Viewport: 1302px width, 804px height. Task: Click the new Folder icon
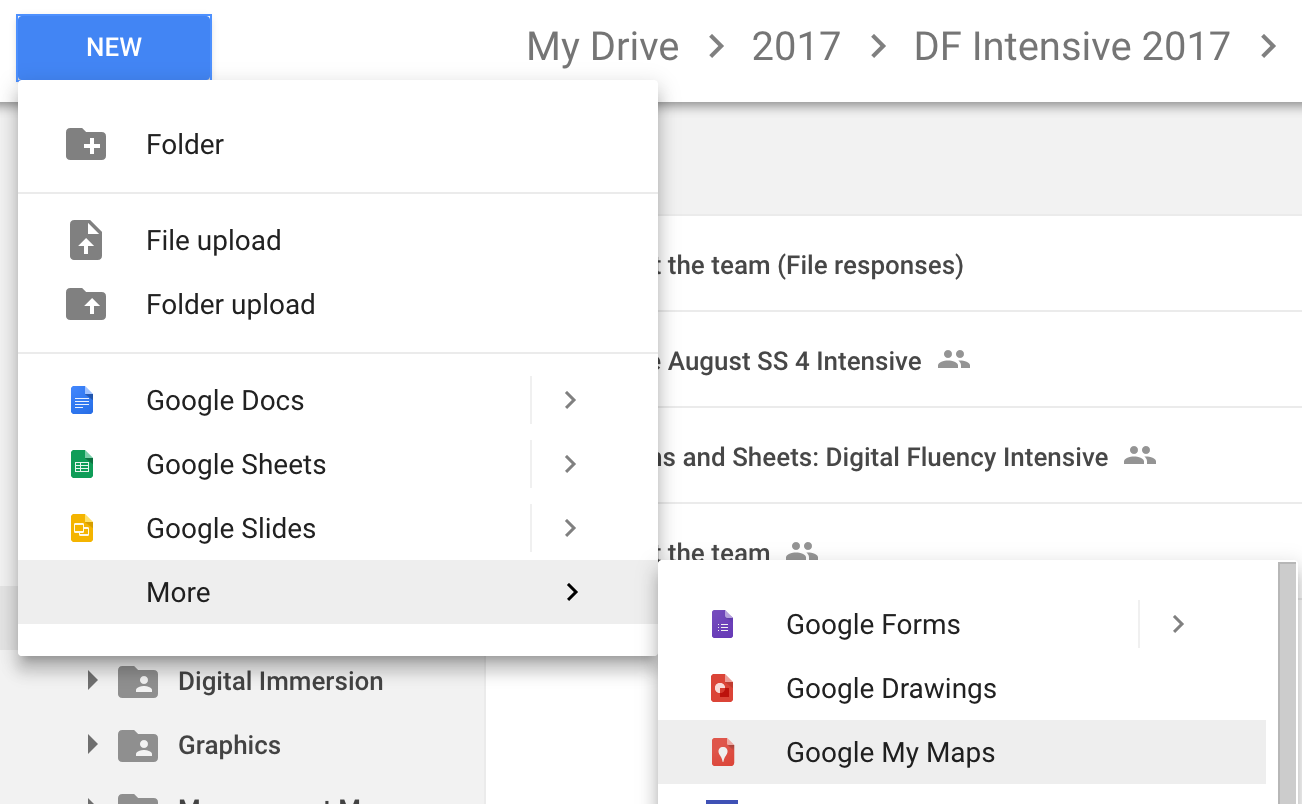[86, 144]
